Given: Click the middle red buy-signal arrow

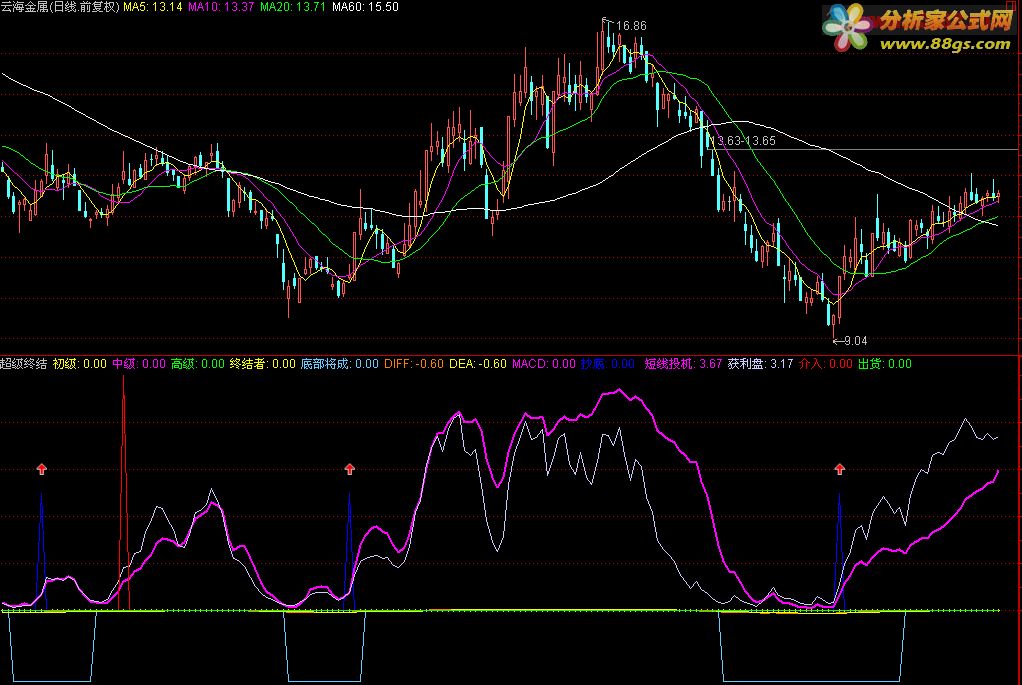Looking at the screenshot, I should pyautogui.click(x=349, y=469).
